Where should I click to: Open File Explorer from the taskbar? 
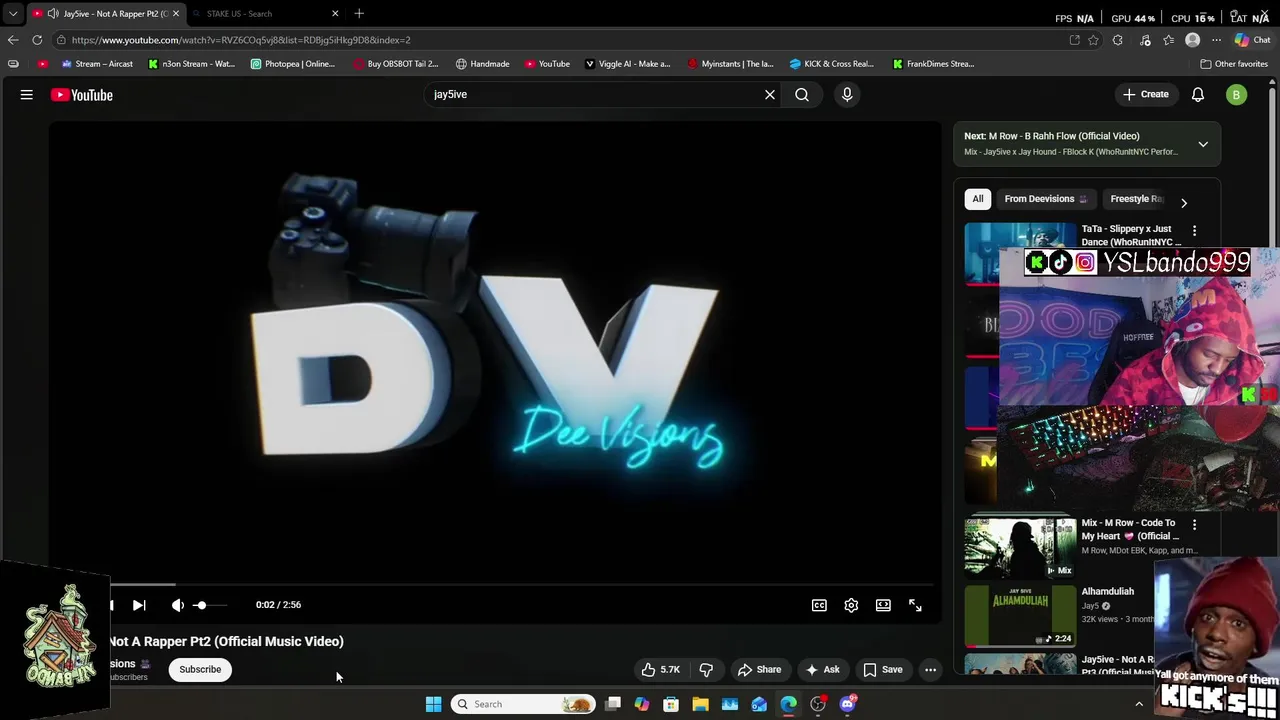pyautogui.click(x=701, y=704)
